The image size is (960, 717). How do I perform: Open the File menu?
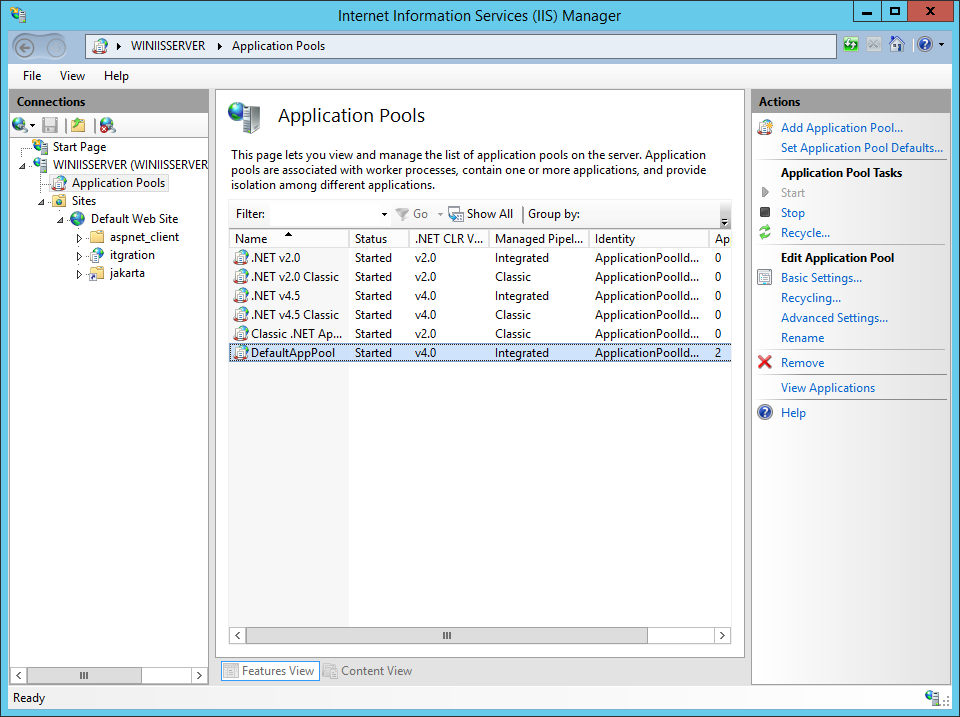point(32,76)
